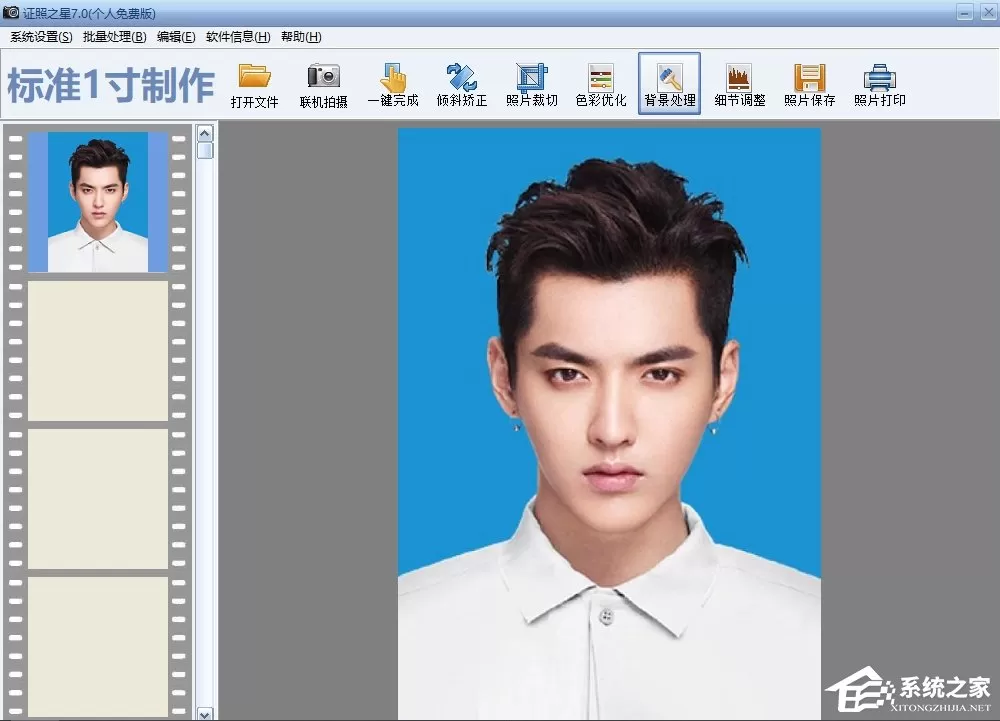This screenshot has height=721, width=1000.
Task: Open 细节调整 detail adjustment
Action: [739, 85]
